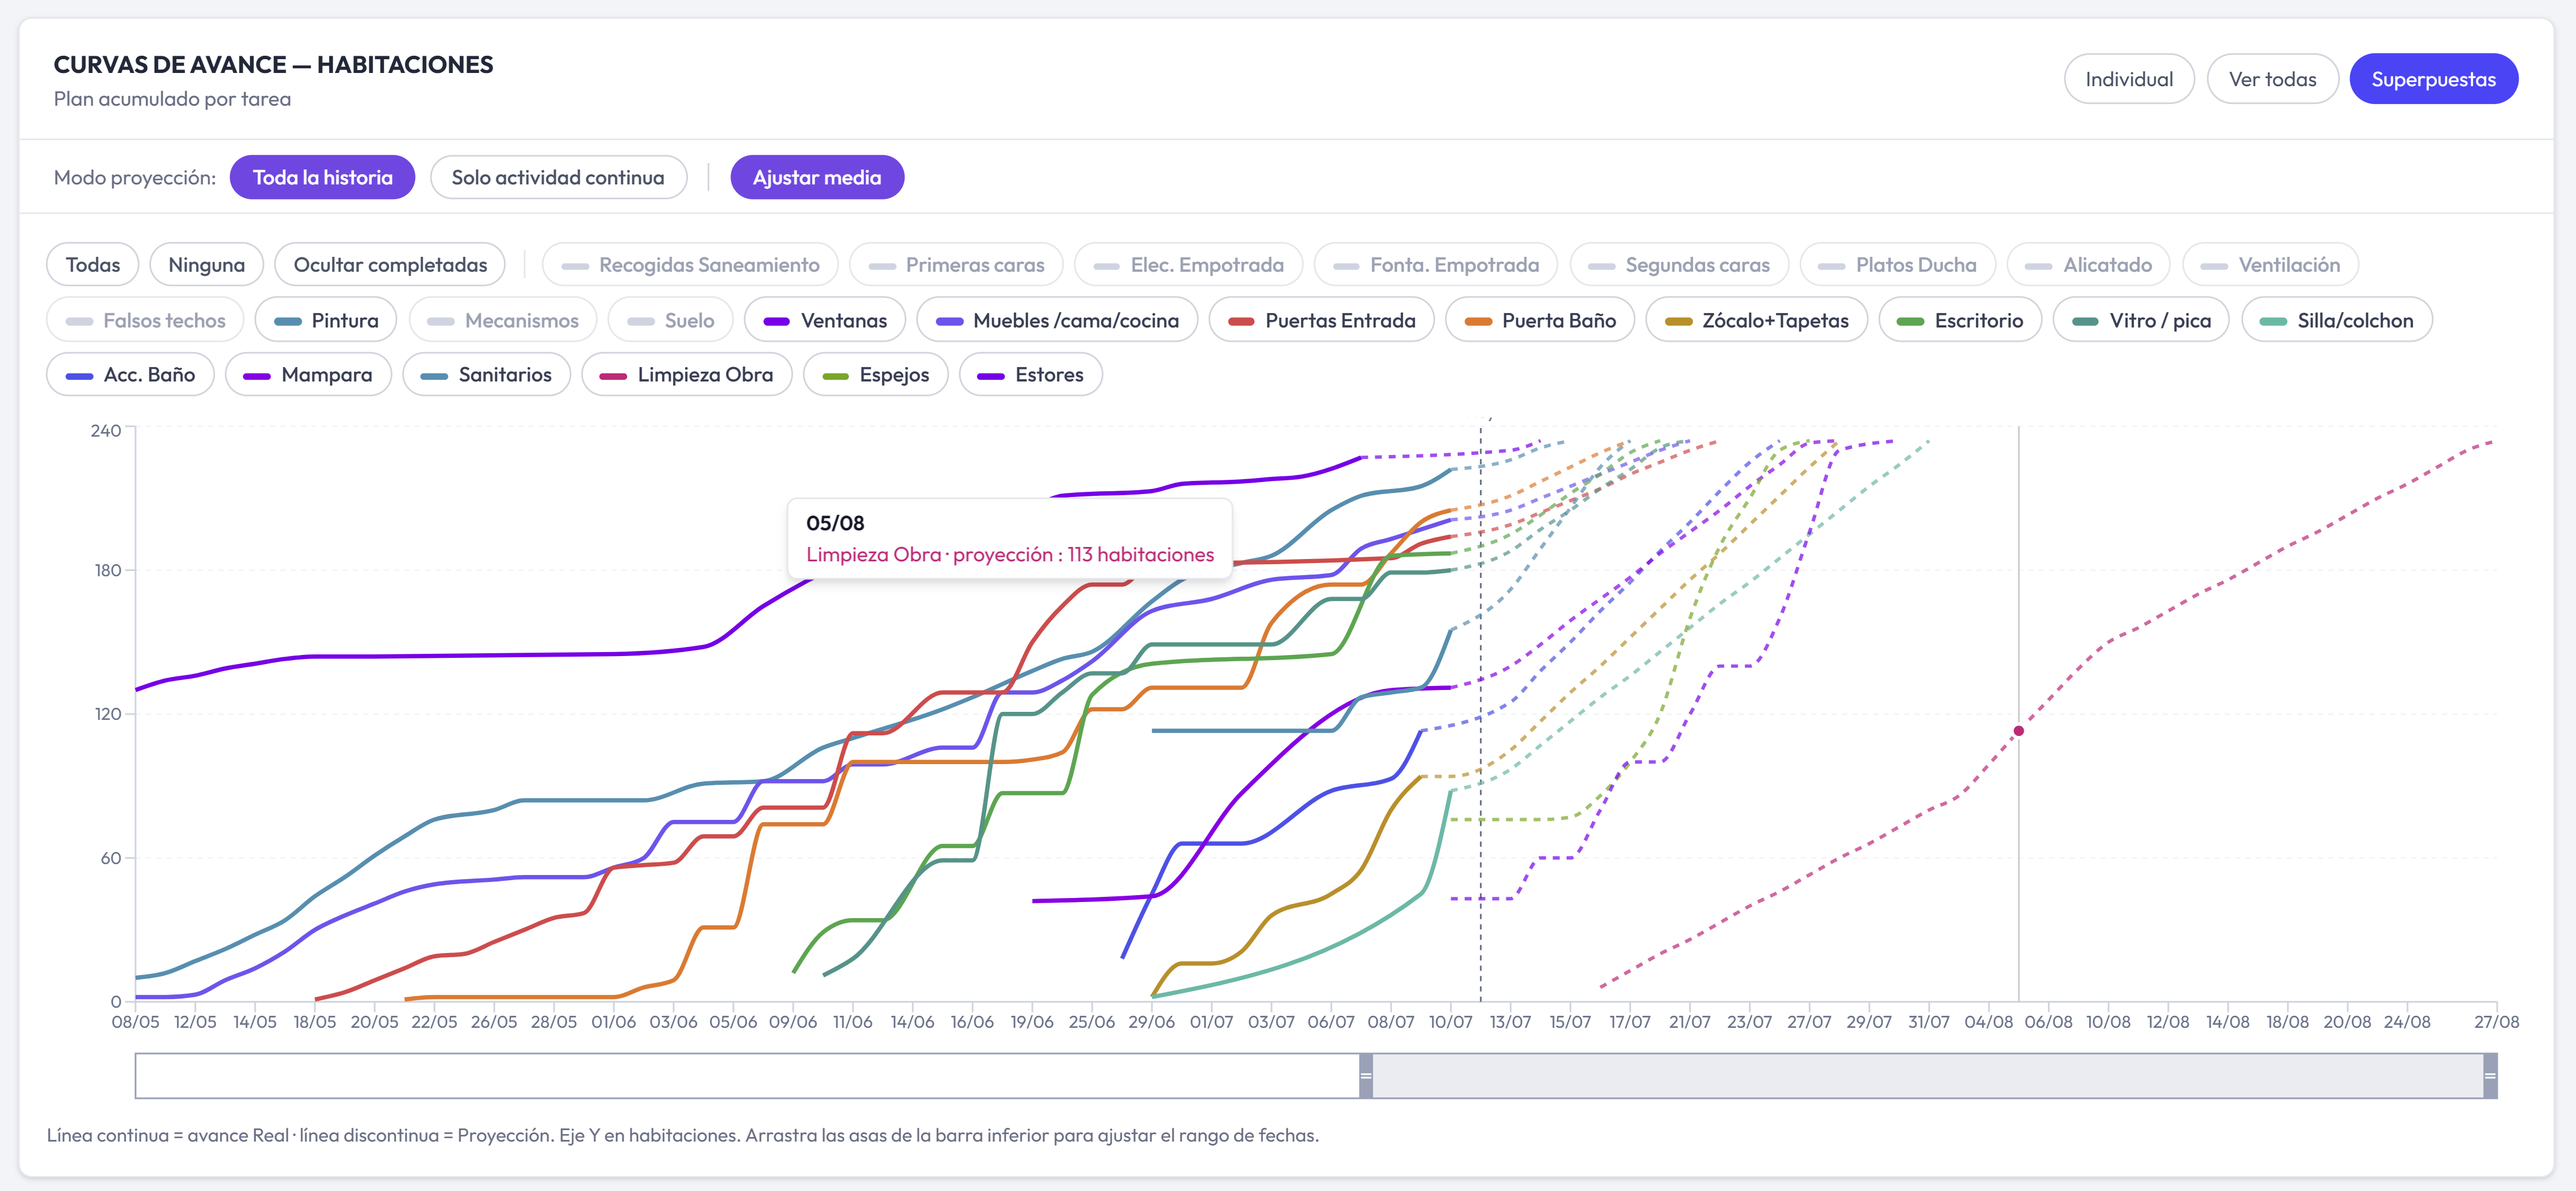The height and width of the screenshot is (1191, 2576).
Task: Click the 240 y-axis label
Action: [106, 431]
